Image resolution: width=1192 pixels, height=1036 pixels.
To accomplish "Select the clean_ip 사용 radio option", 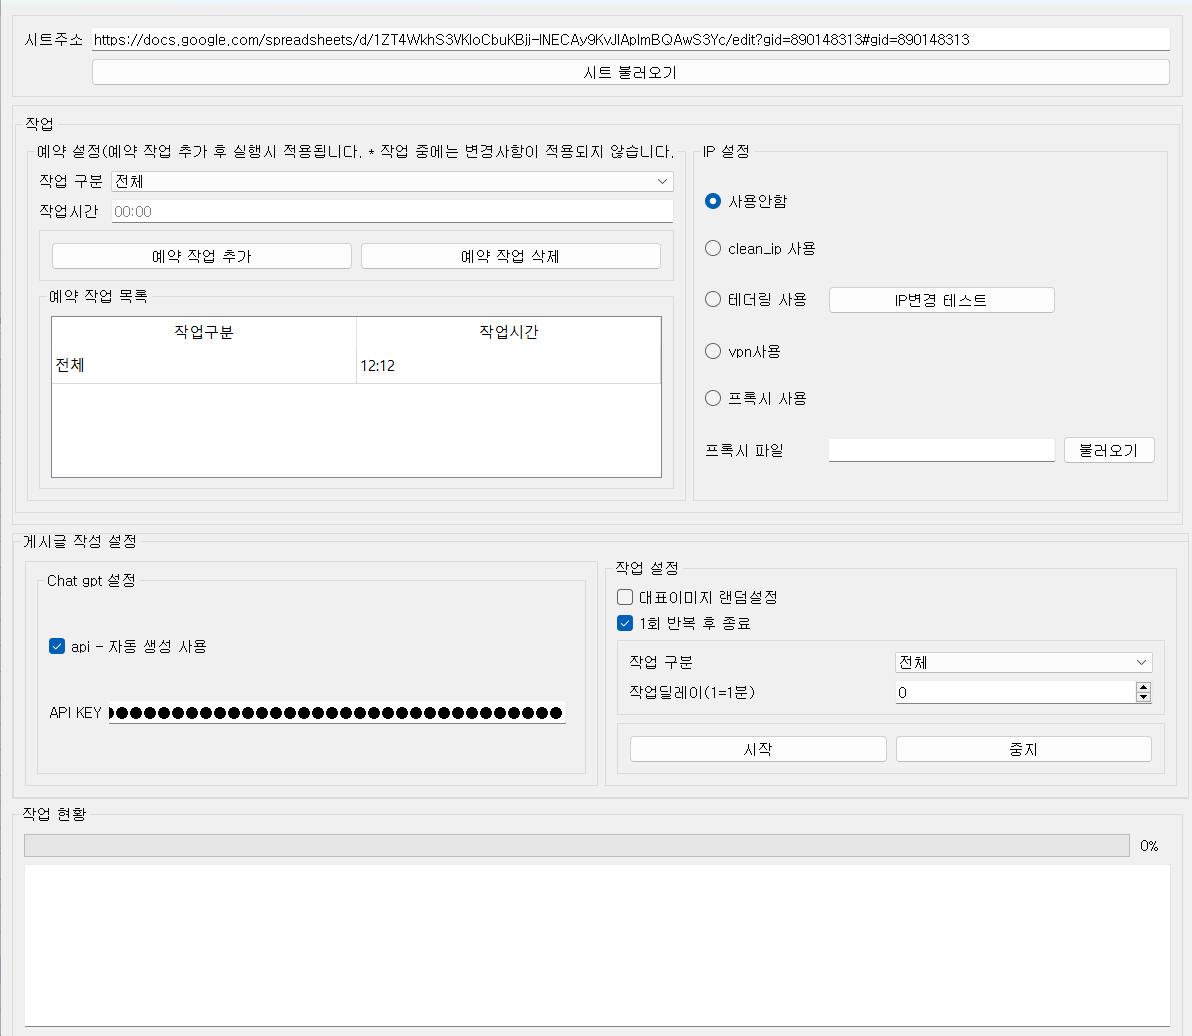I will tap(713, 248).
